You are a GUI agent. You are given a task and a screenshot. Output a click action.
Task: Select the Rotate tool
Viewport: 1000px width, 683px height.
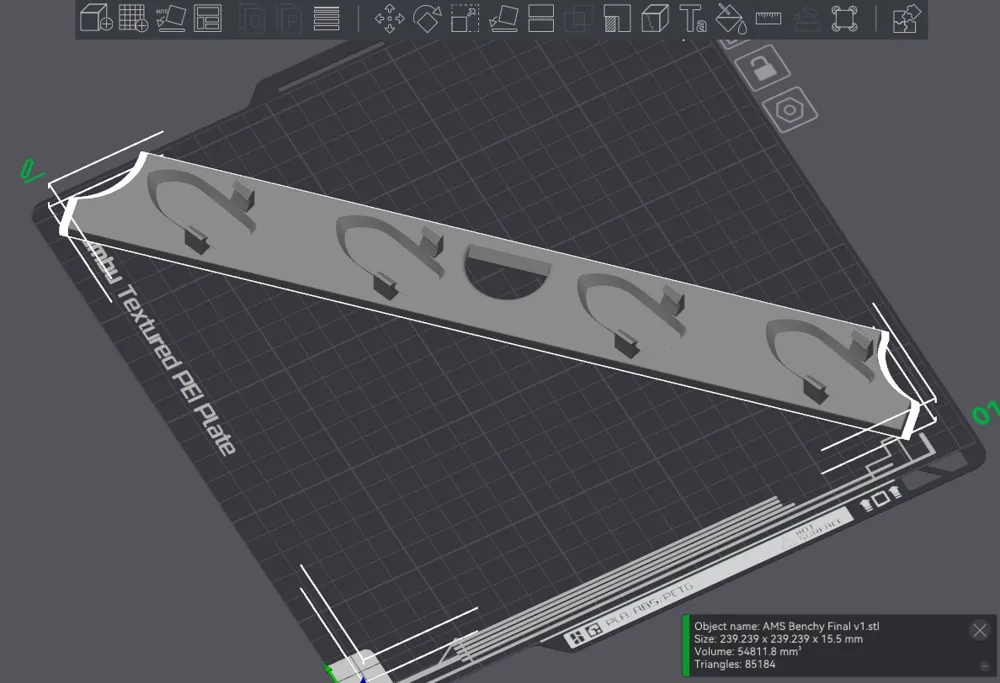[x=427, y=18]
